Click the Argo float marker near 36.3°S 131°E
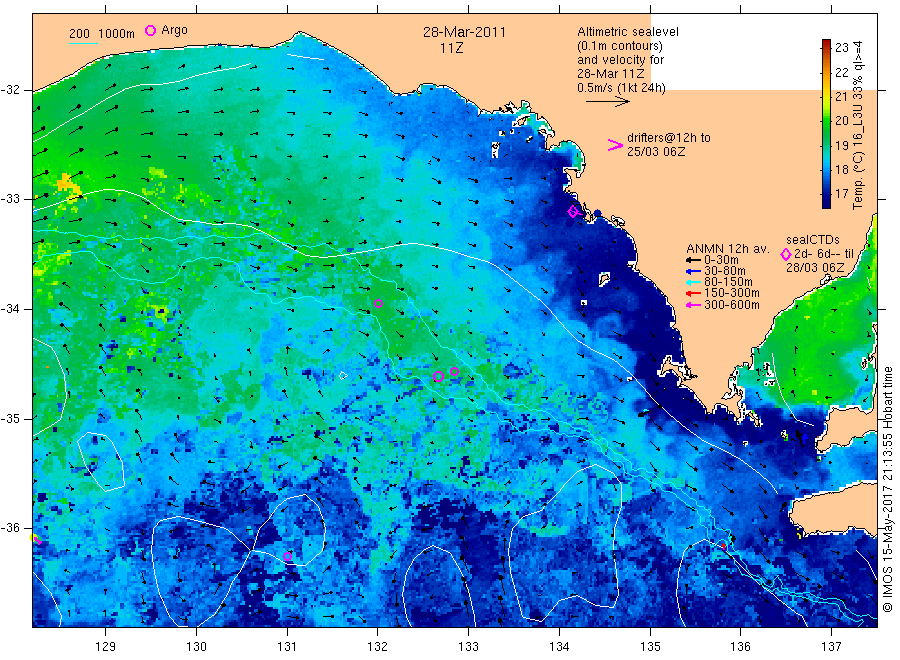The image size is (900, 660). coord(288,556)
